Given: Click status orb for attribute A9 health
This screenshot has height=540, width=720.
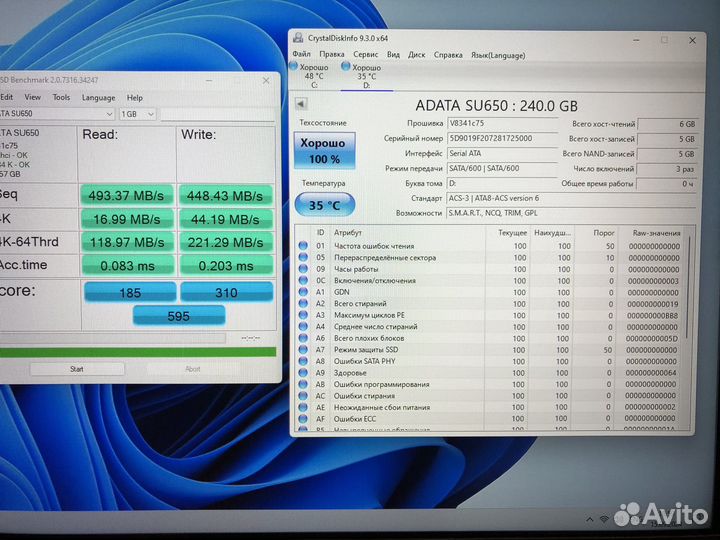Looking at the screenshot, I should point(303,372).
